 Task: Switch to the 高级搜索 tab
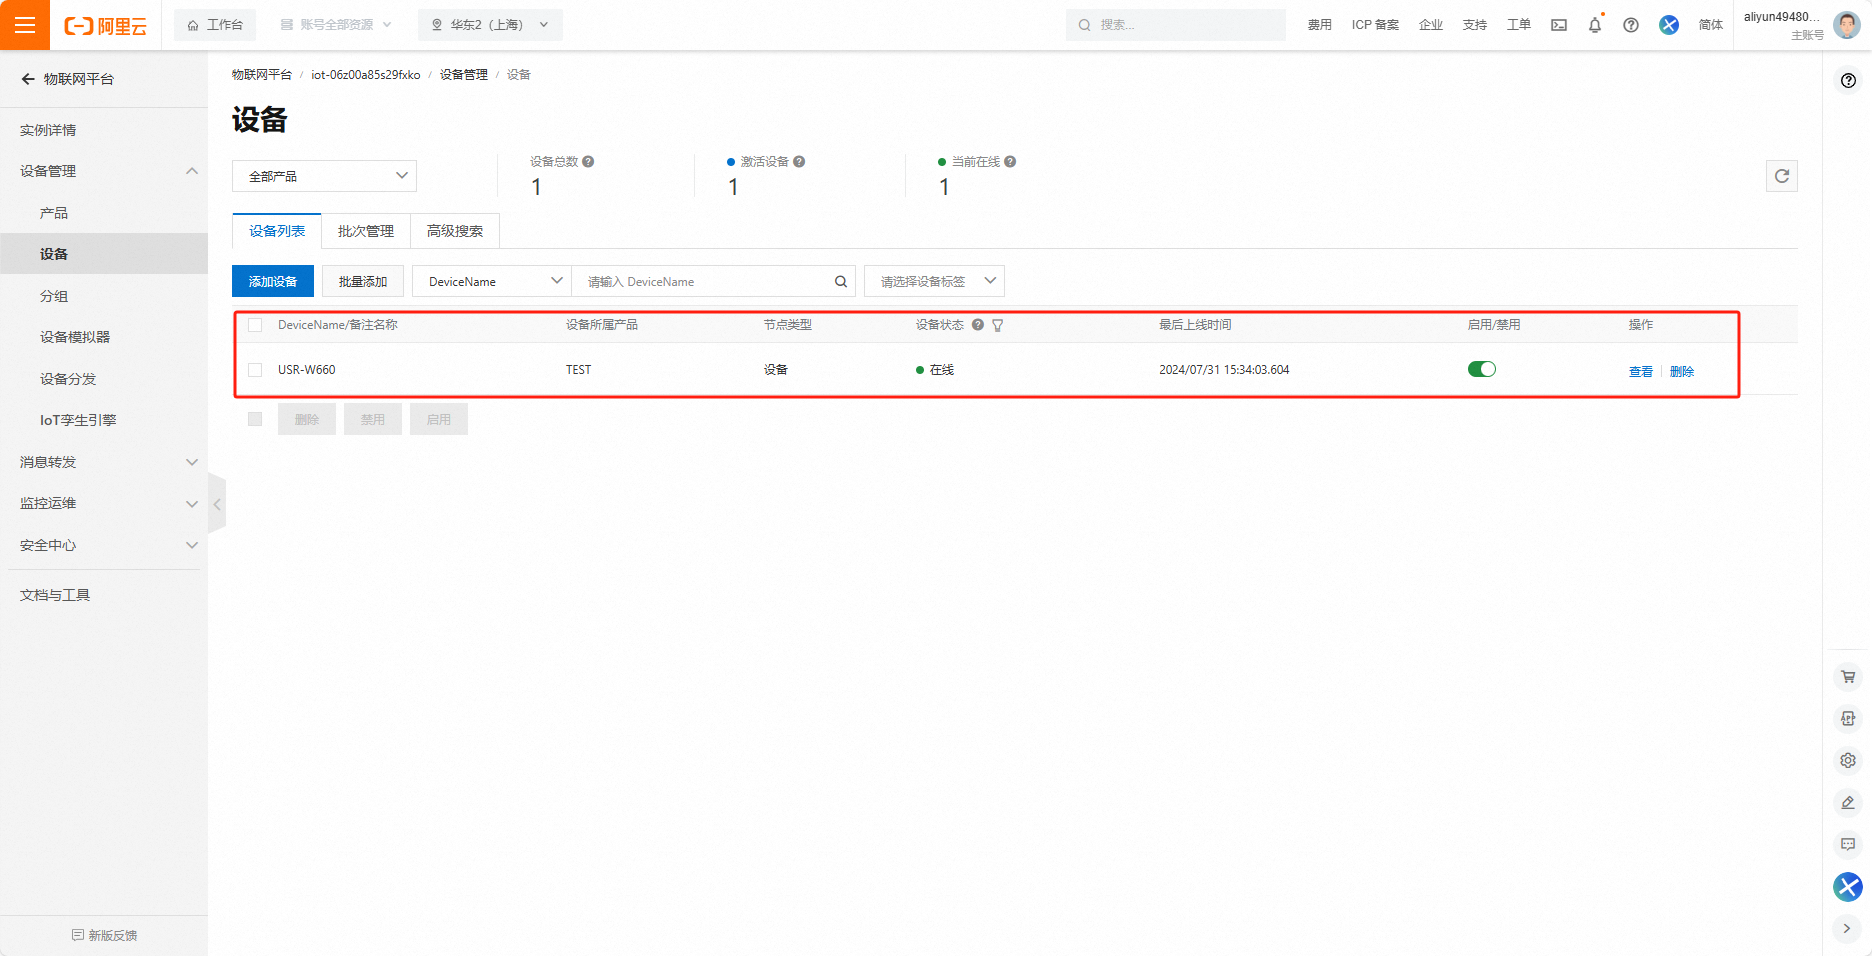pos(455,231)
